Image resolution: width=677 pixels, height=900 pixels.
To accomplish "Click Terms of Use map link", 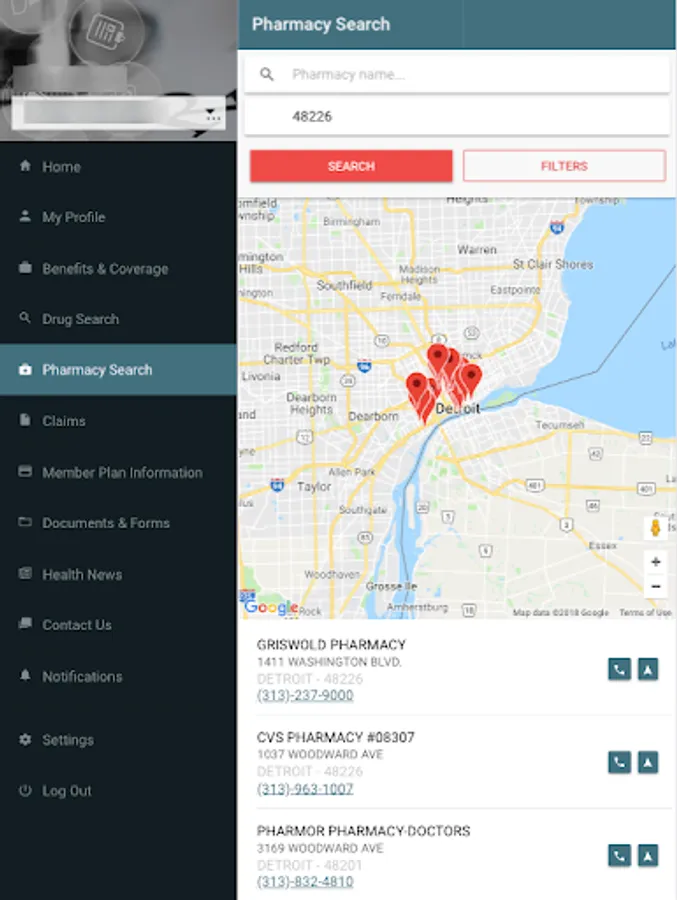I will click(x=645, y=612).
